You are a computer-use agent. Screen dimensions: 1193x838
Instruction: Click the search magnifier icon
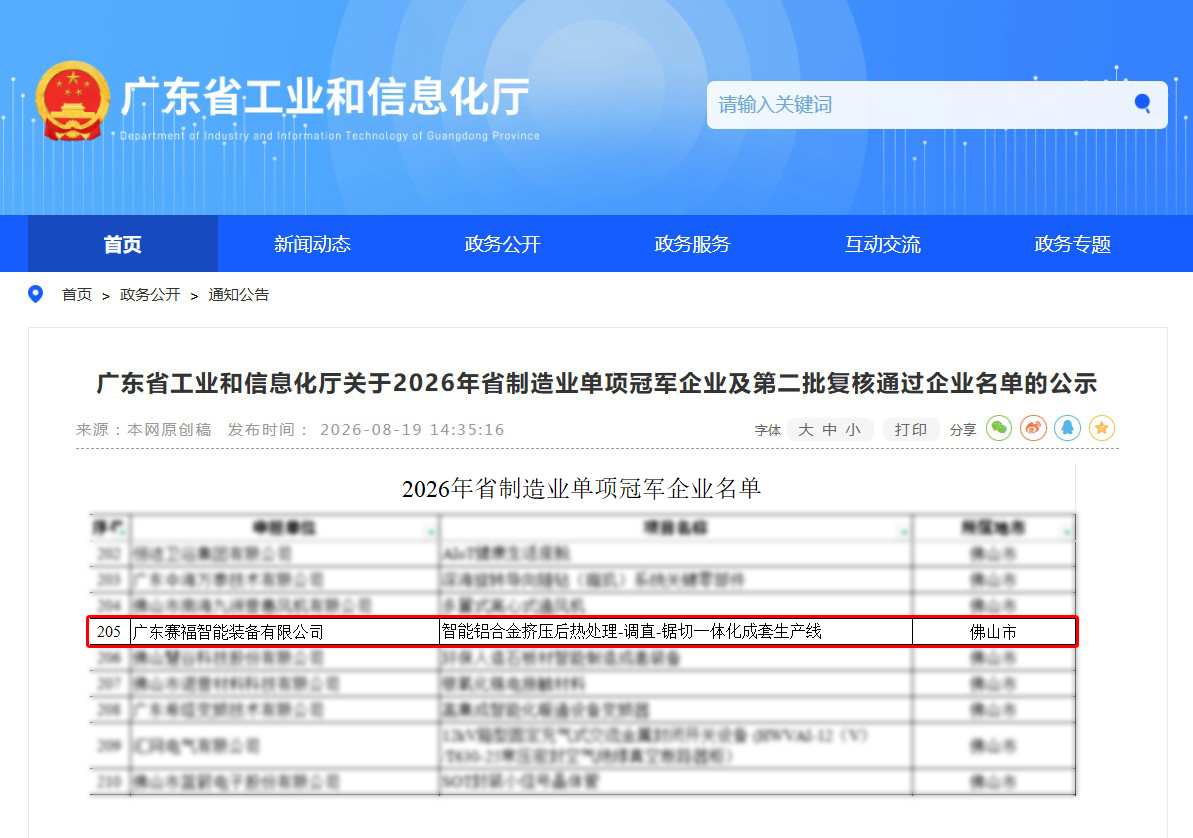point(1142,104)
